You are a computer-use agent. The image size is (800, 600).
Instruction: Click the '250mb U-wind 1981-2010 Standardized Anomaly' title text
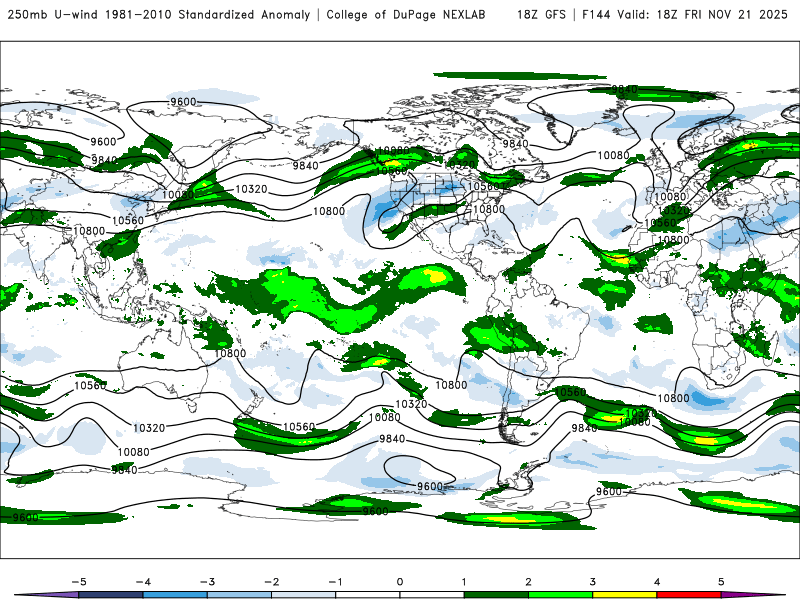tap(159, 14)
